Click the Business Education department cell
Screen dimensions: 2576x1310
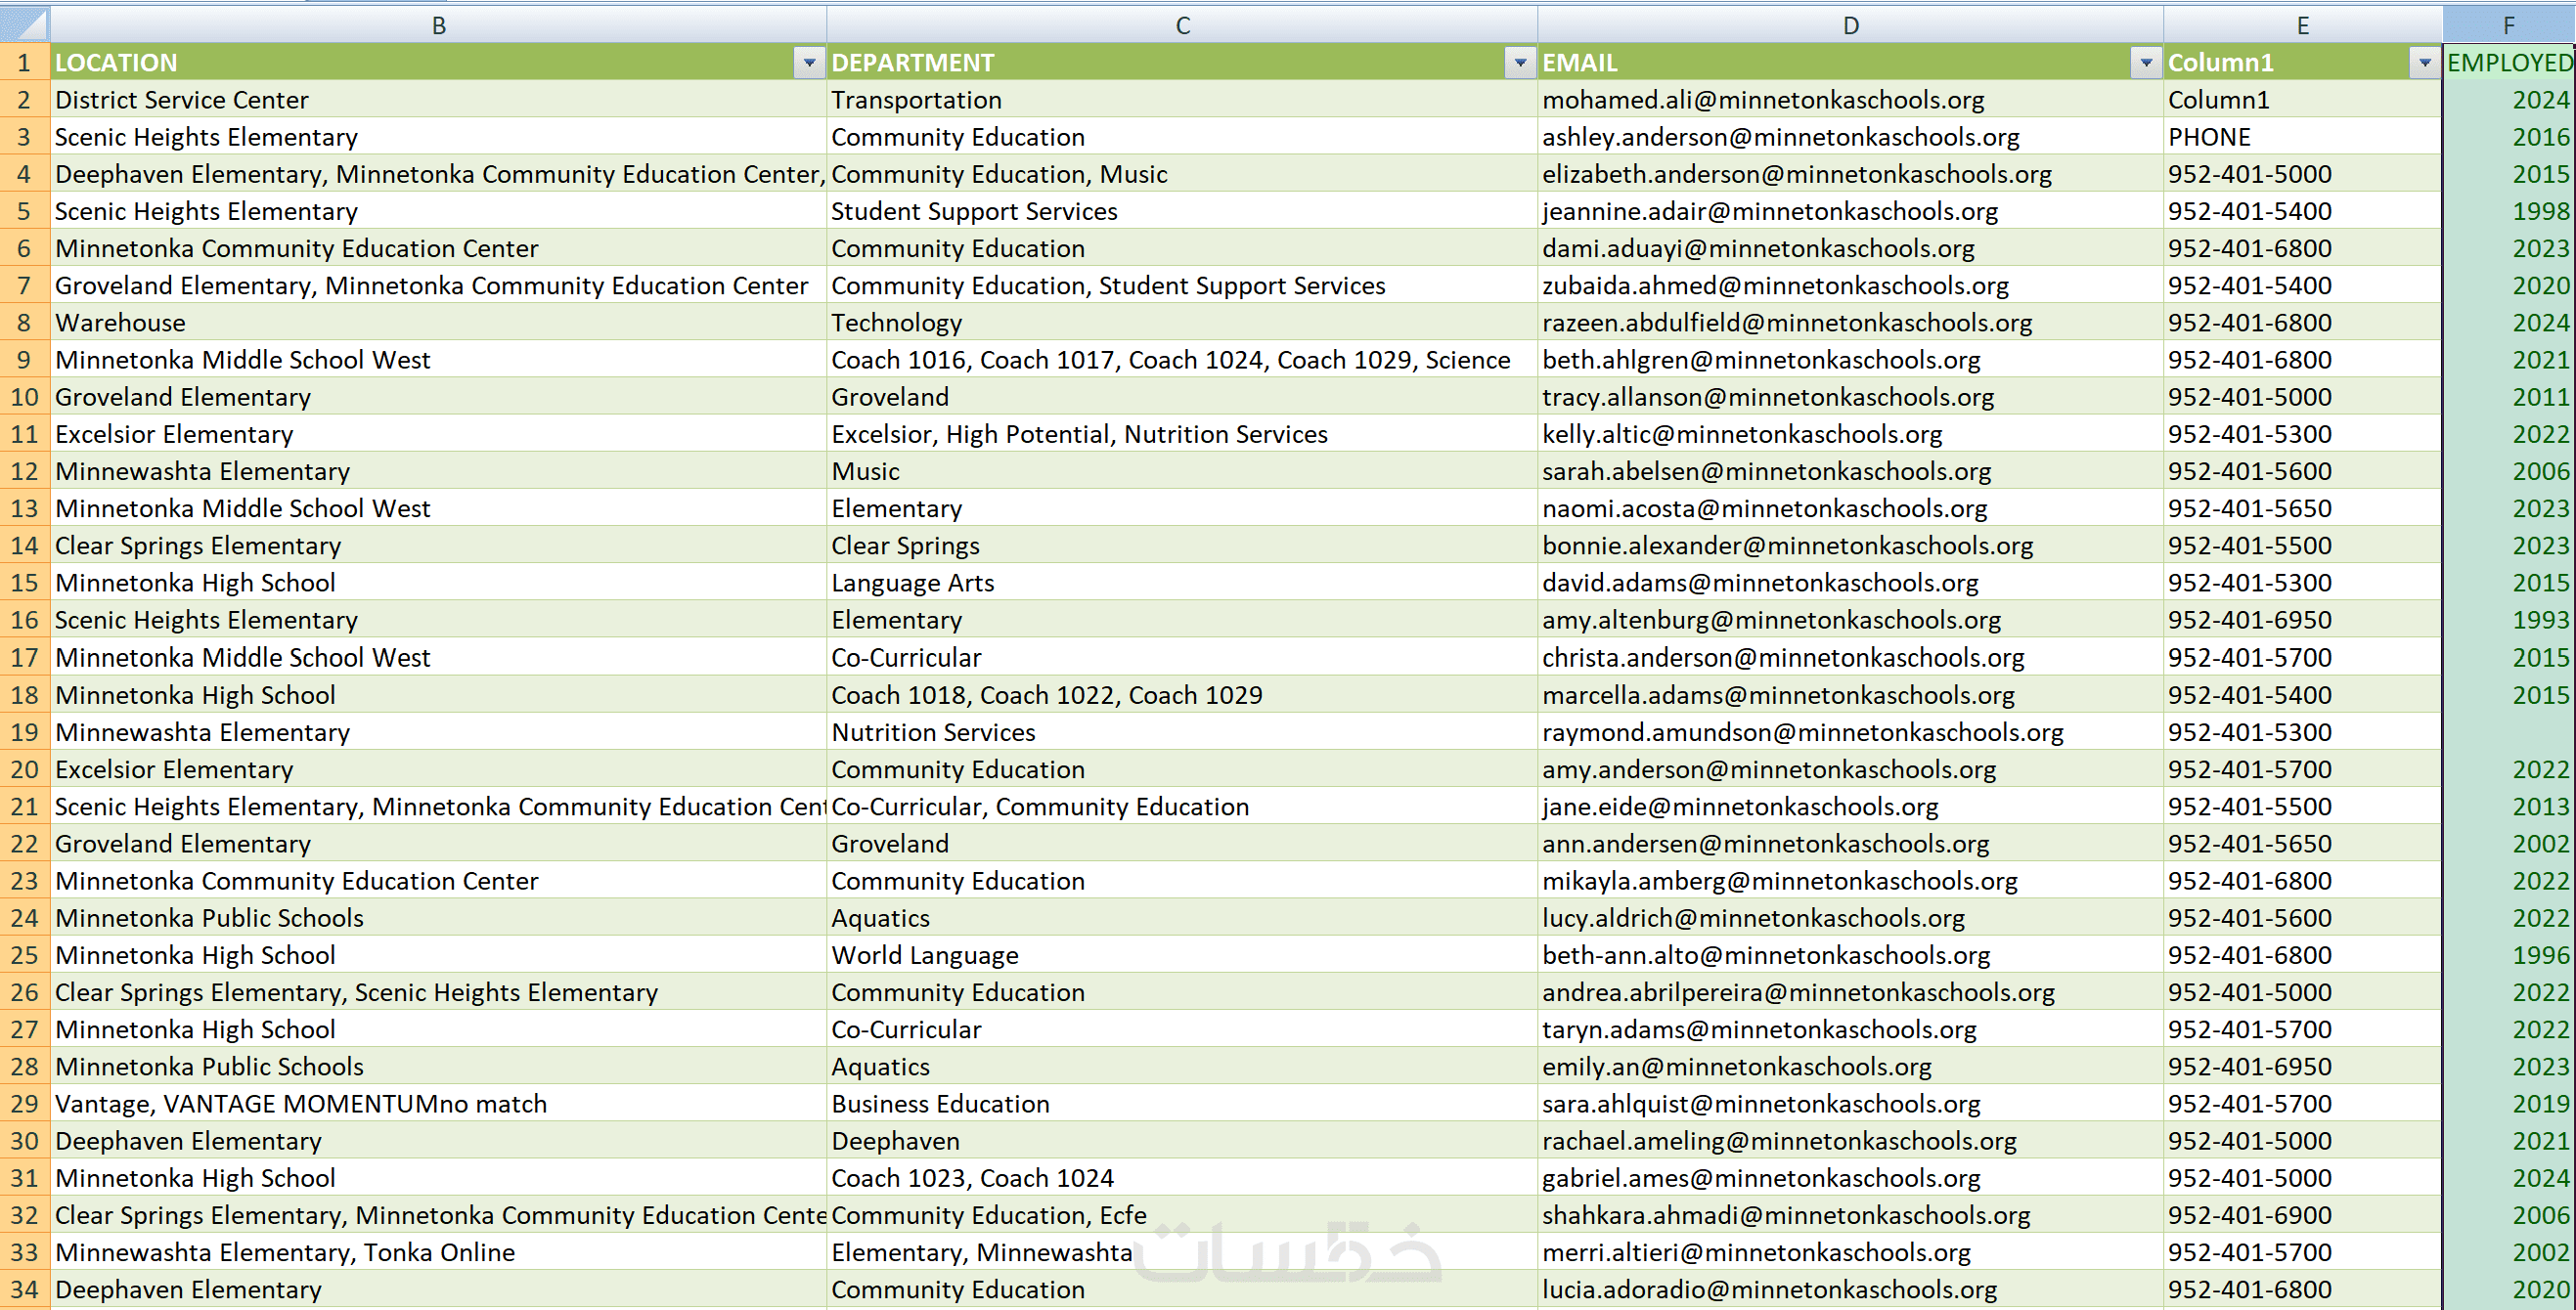(940, 1104)
